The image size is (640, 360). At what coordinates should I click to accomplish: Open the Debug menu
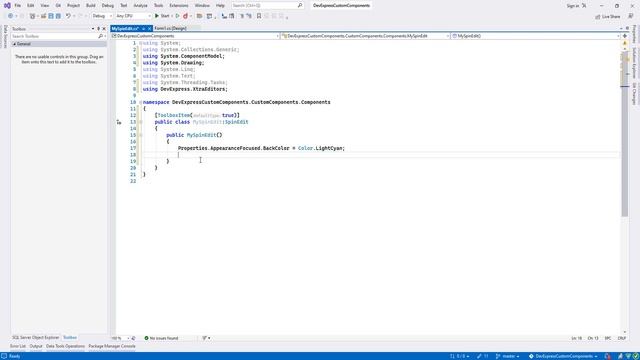coord(108,6)
